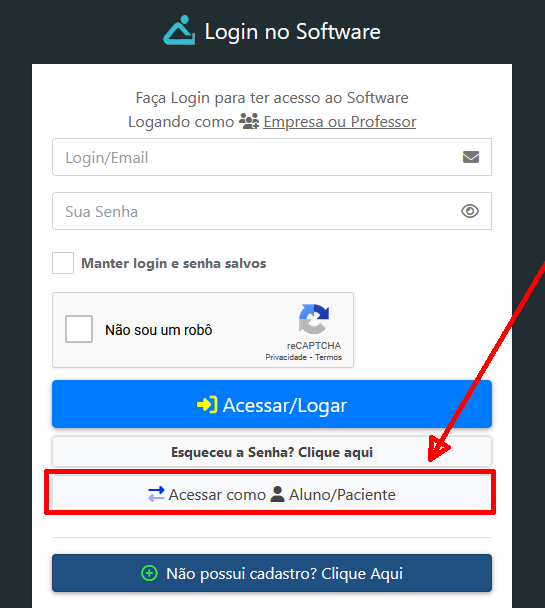
Task: Focus the Login/Email input field
Action: click(x=272, y=157)
